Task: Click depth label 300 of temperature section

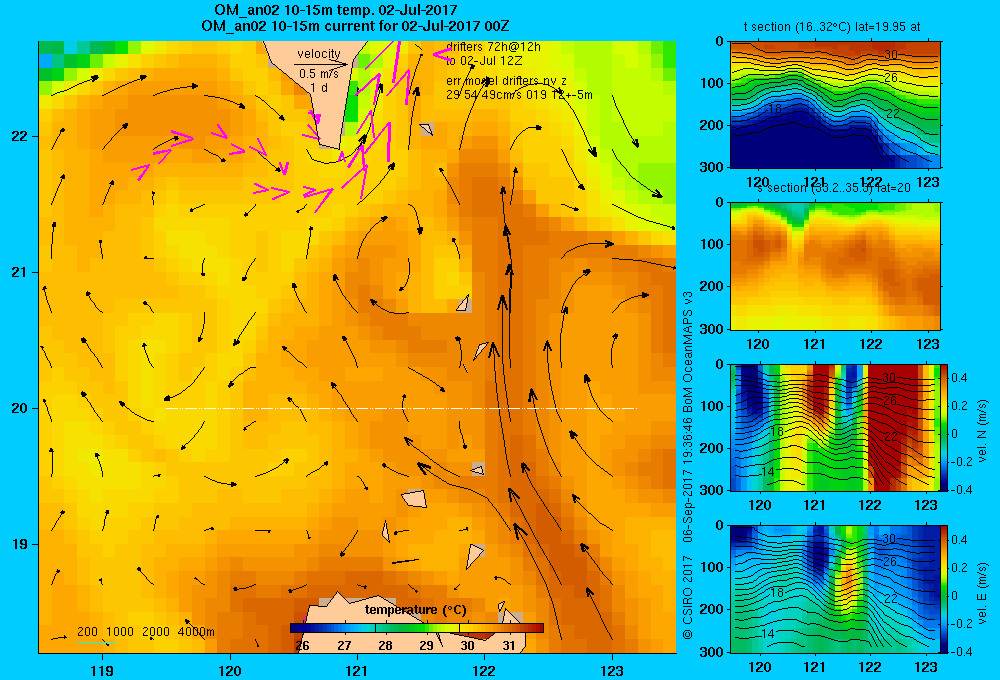Action: pyautogui.click(x=711, y=167)
